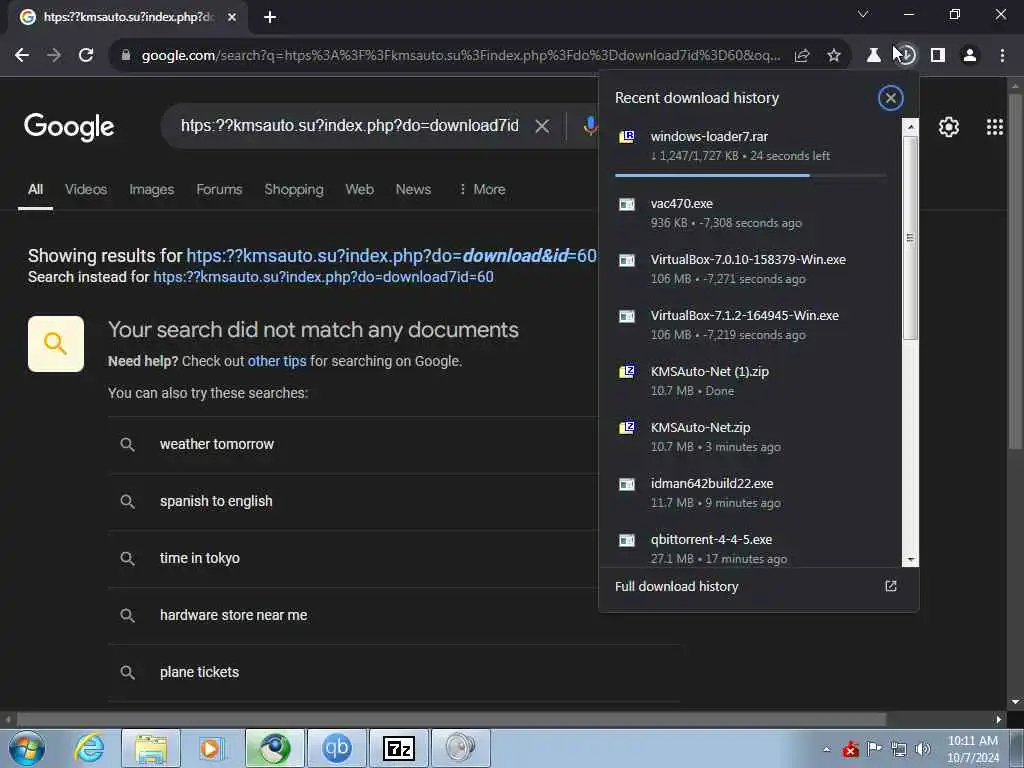This screenshot has height=768, width=1024.
Task: Open the 'other tips' help link
Action: coord(277,361)
